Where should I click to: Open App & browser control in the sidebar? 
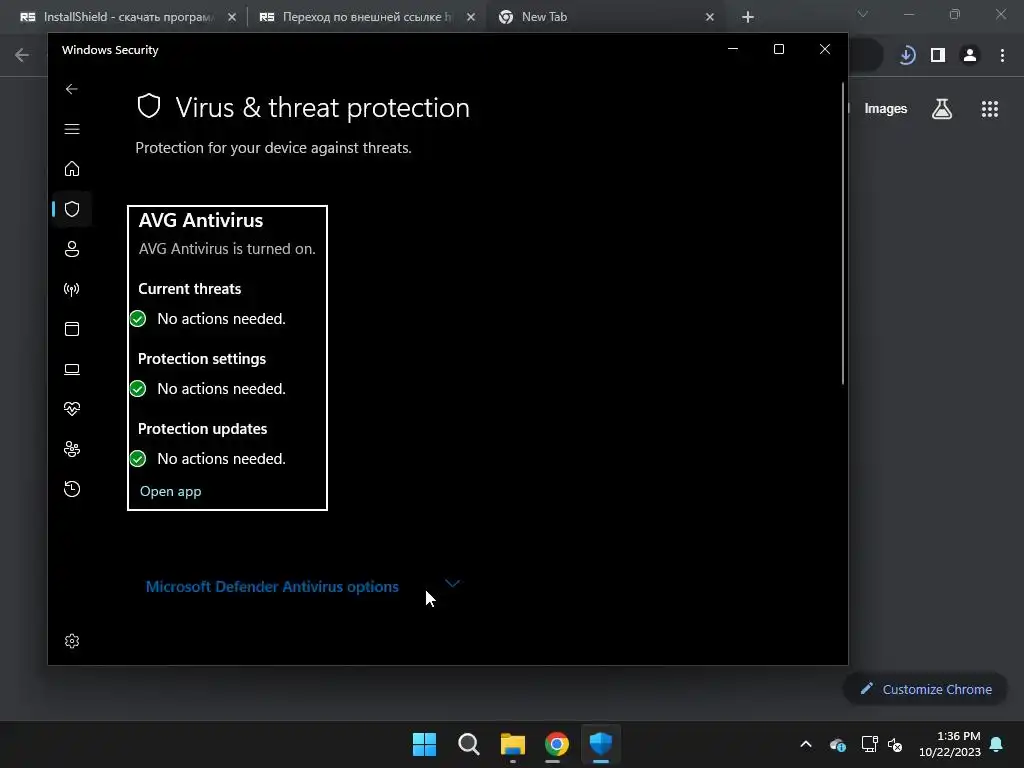click(x=72, y=329)
